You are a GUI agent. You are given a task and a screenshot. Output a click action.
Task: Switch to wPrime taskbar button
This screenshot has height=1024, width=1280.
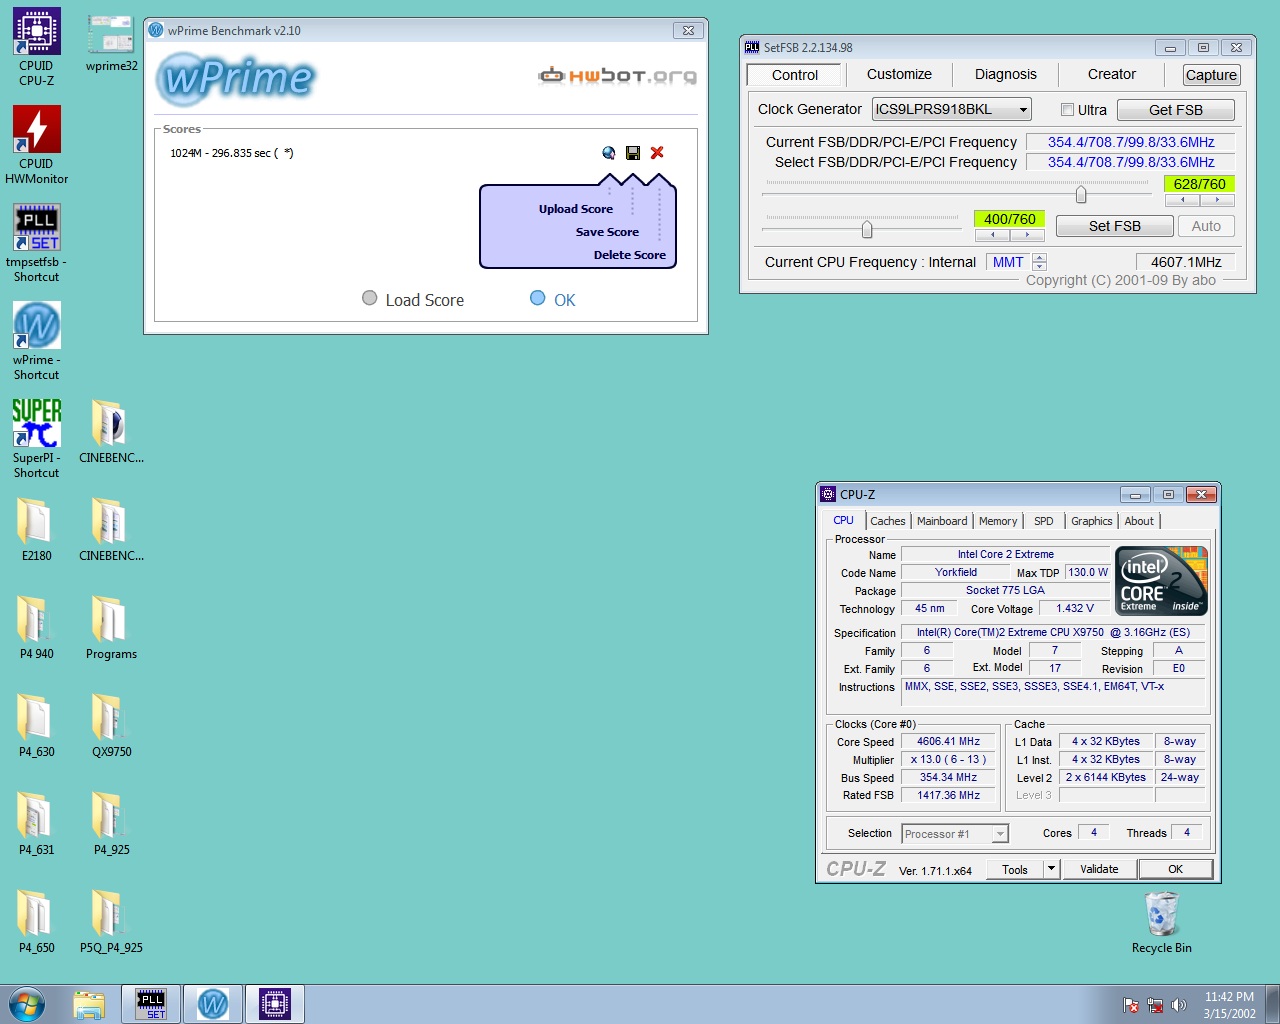[213, 1004]
